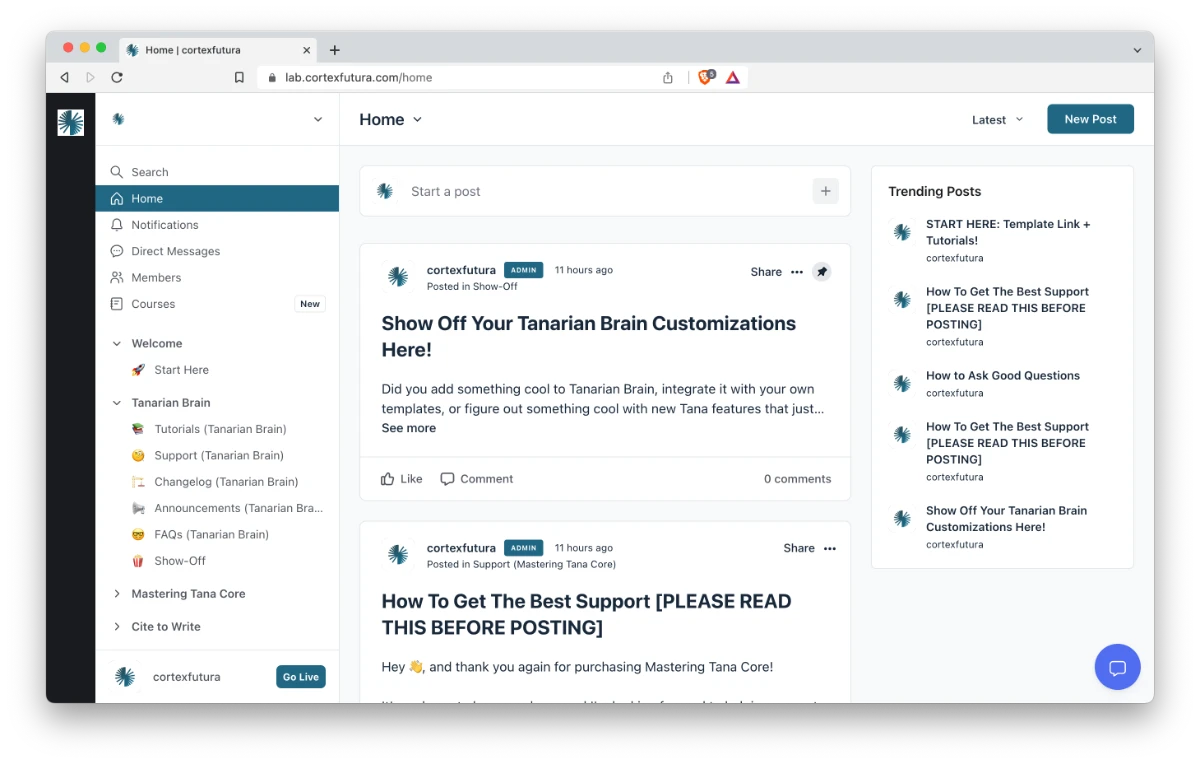Open Courses in the sidebar
The height and width of the screenshot is (764, 1200).
click(x=217, y=304)
